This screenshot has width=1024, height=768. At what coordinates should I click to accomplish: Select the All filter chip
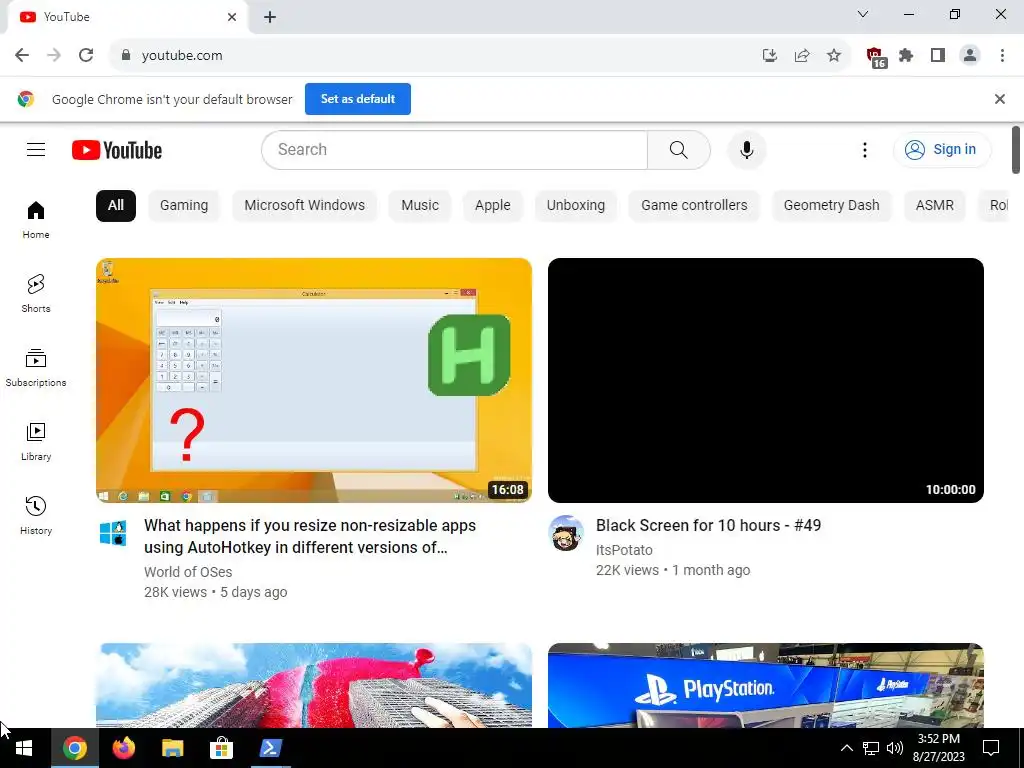(x=116, y=205)
